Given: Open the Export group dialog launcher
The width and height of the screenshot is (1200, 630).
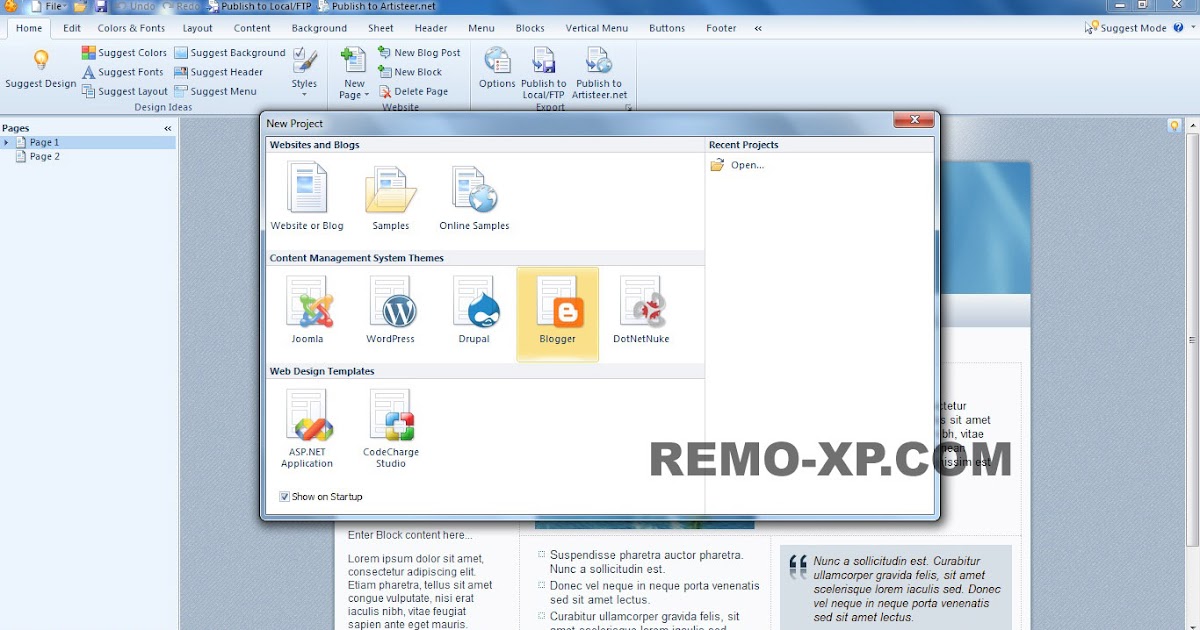Looking at the screenshot, I should tap(629, 107).
